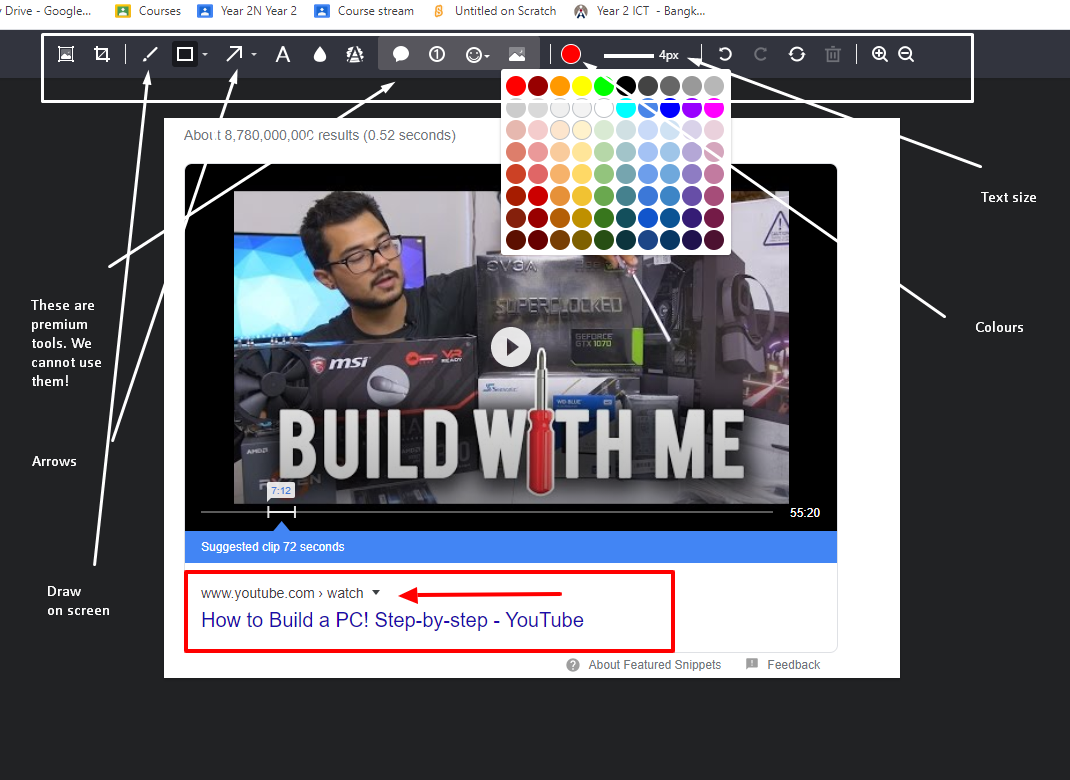Open the Course stream bookmark
Viewport: 1070px width, 780px height.
[364, 11]
